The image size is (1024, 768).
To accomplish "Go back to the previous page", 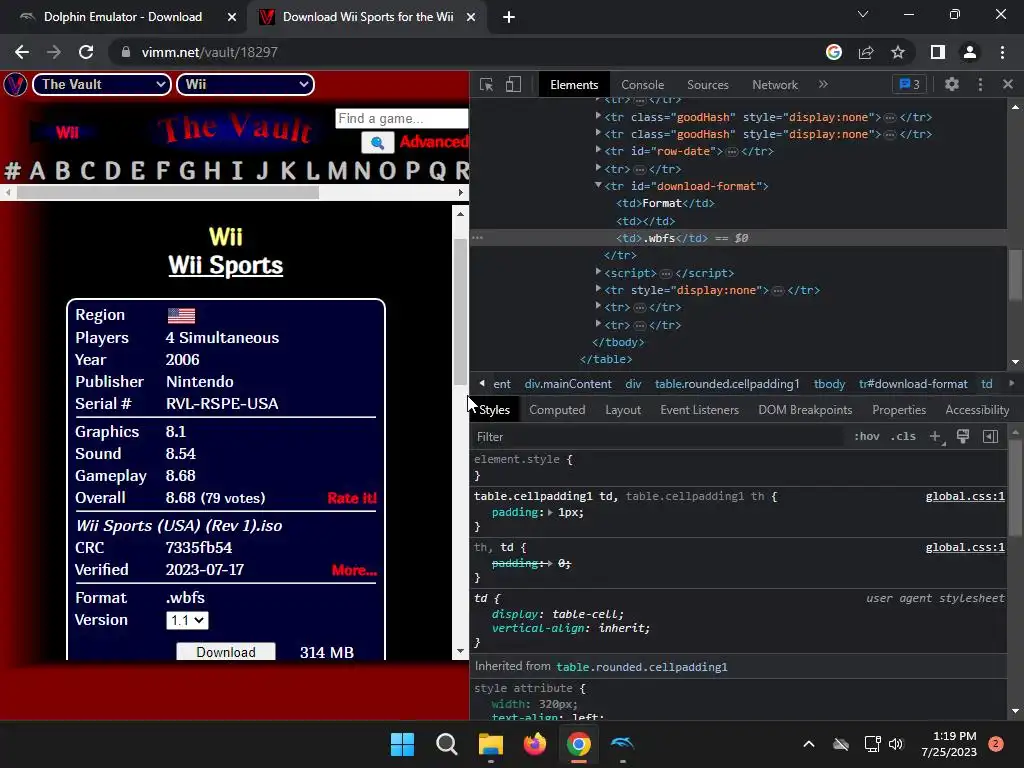I will point(22,52).
